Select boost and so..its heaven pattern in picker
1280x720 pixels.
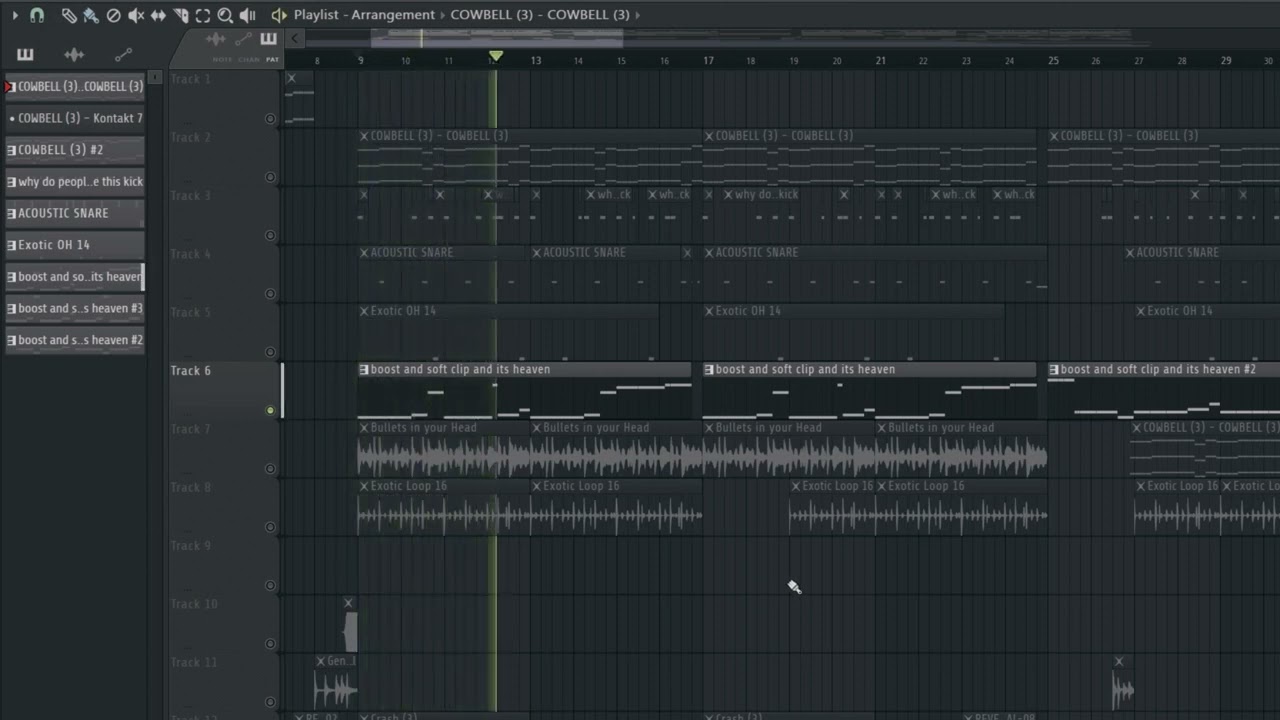coord(75,277)
